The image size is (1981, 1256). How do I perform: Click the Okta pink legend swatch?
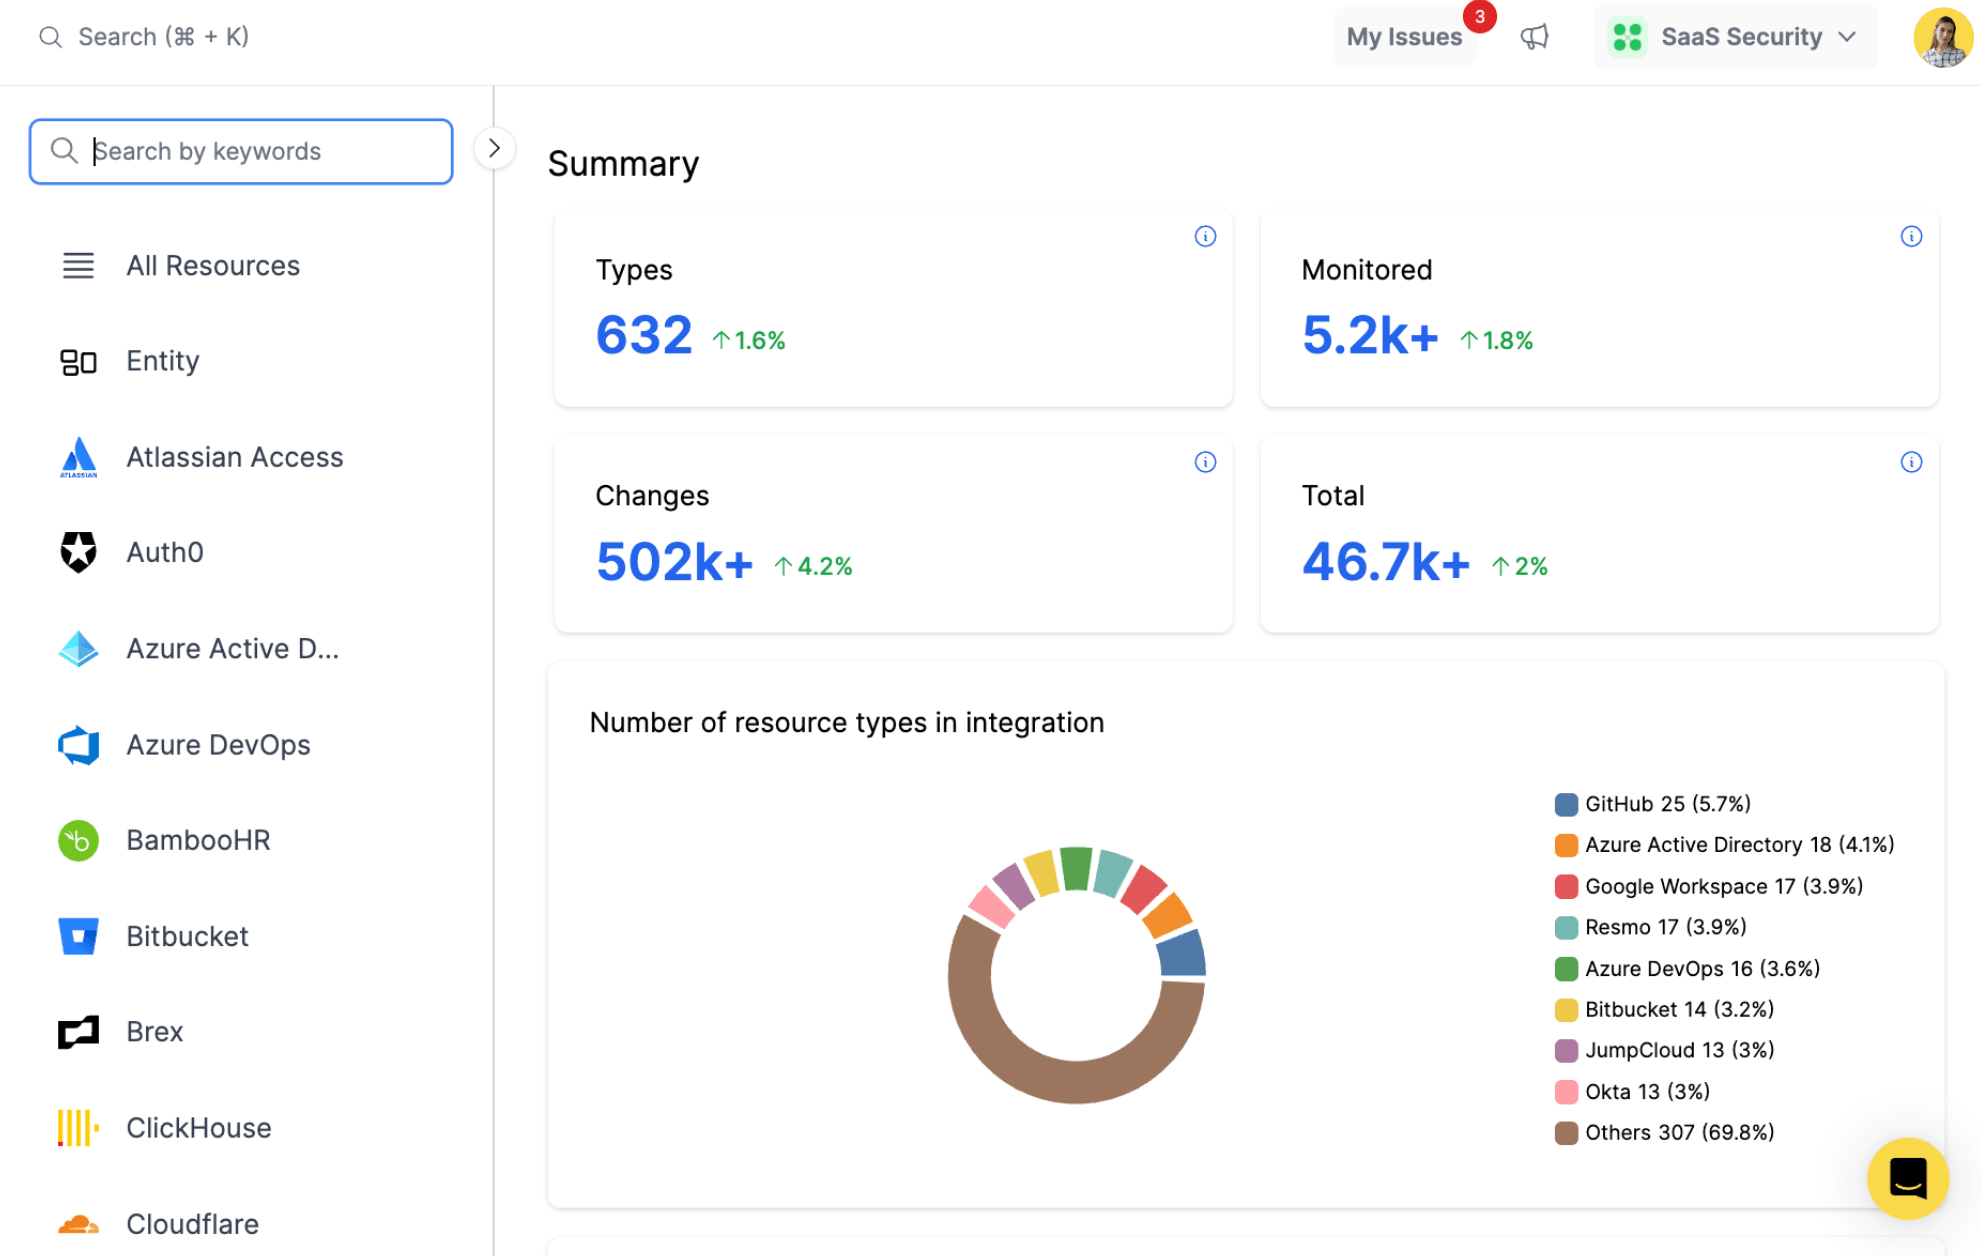[1566, 1092]
